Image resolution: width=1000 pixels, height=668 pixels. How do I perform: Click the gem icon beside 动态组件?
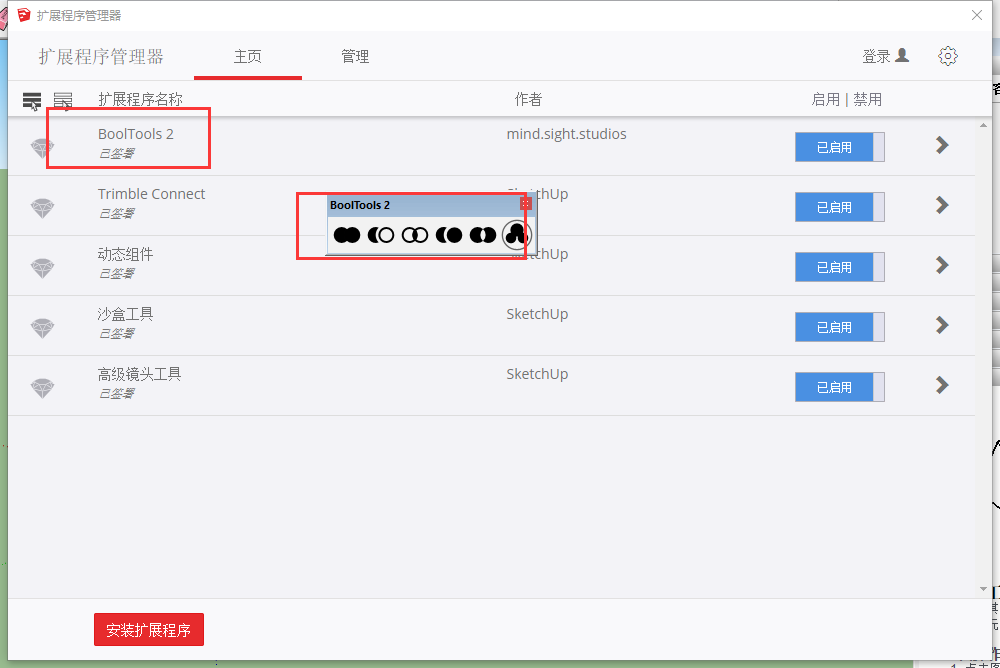pos(43,268)
